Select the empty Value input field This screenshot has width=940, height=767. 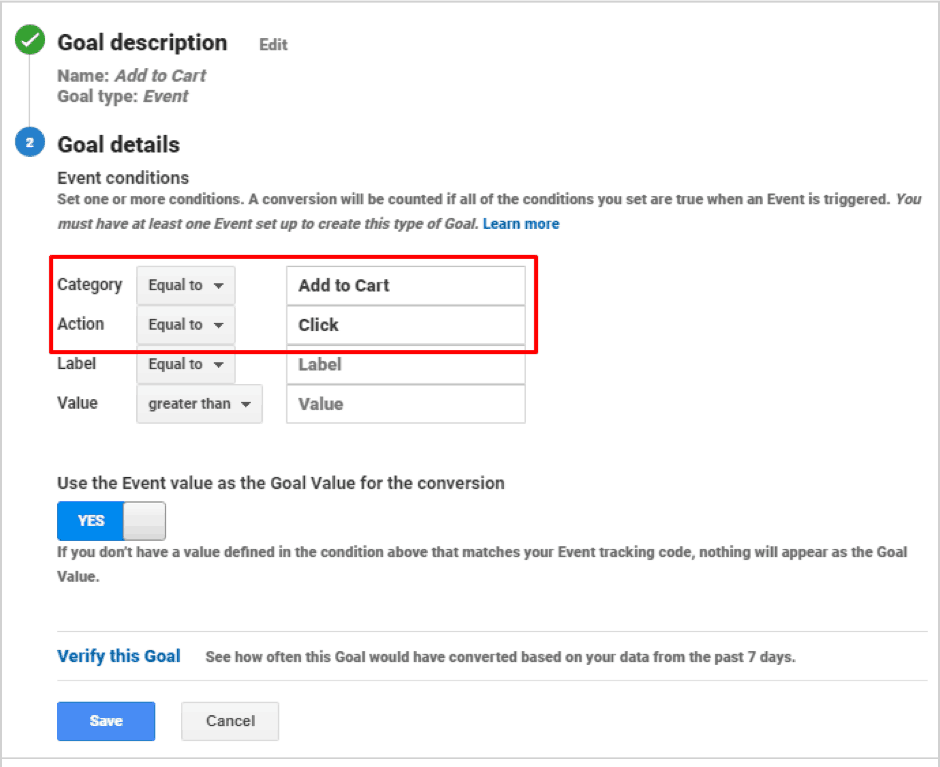tap(405, 404)
